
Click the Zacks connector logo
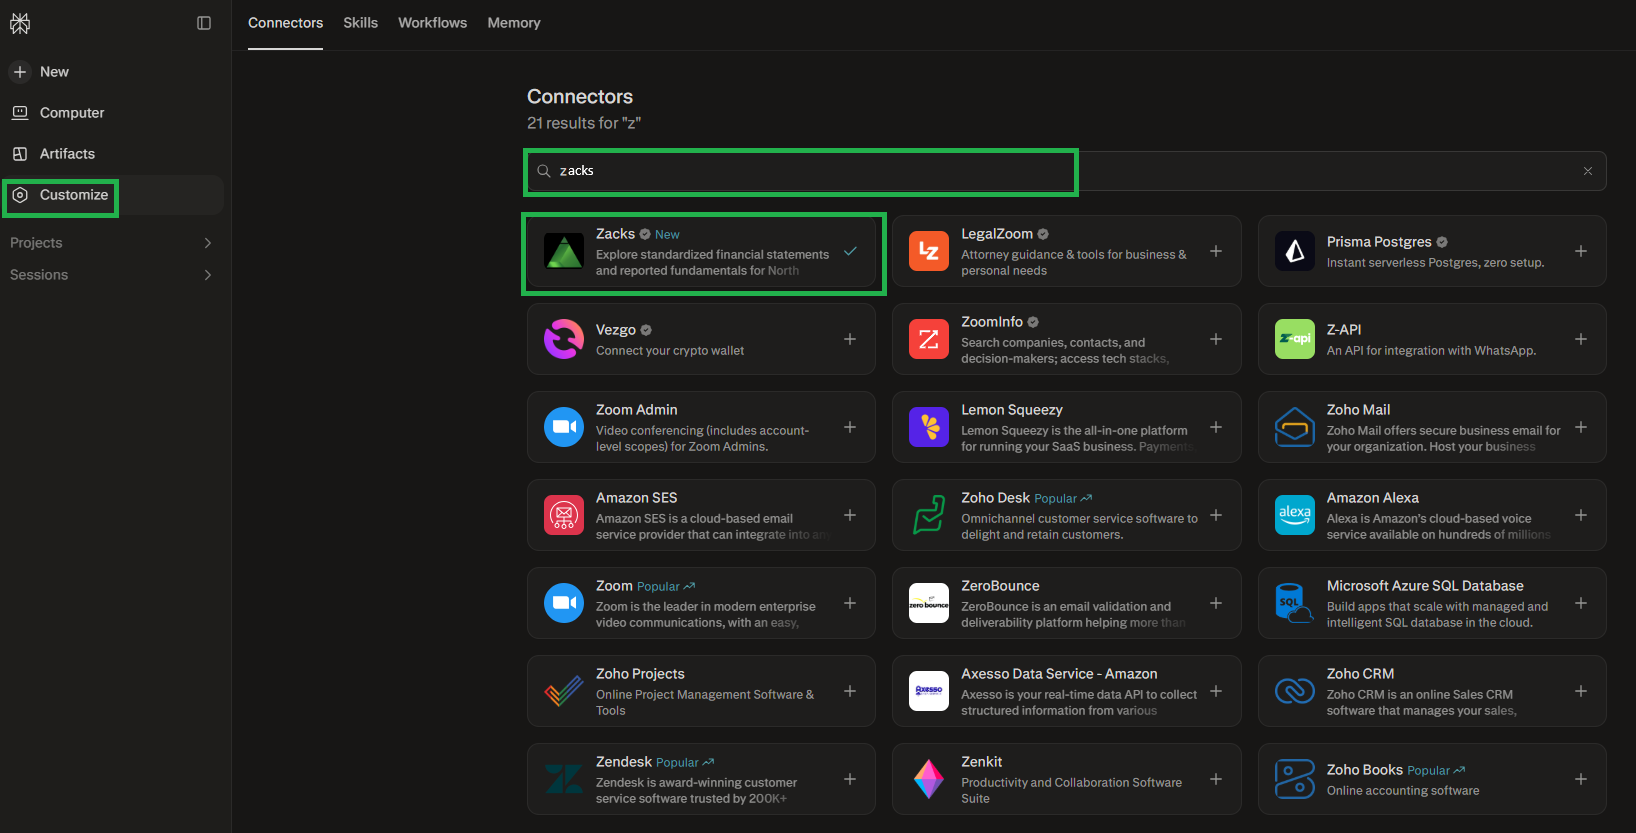pyautogui.click(x=564, y=251)
